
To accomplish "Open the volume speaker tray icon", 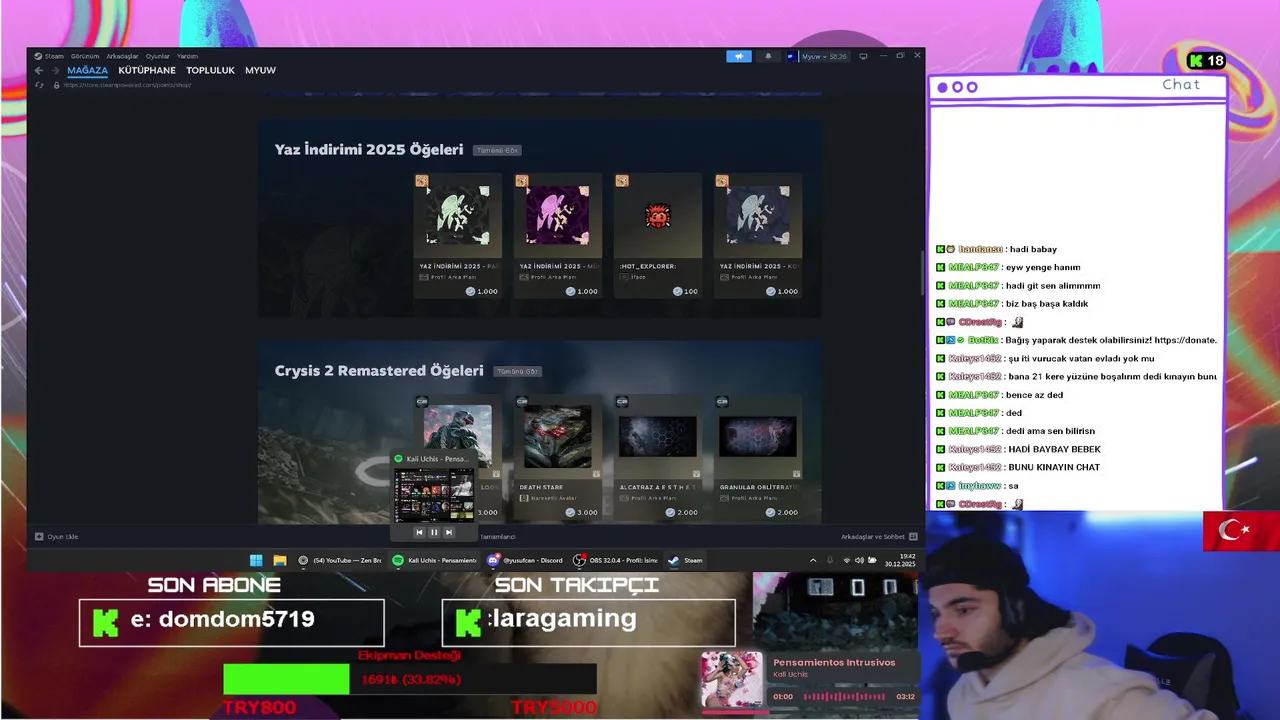I will (859, 560).
